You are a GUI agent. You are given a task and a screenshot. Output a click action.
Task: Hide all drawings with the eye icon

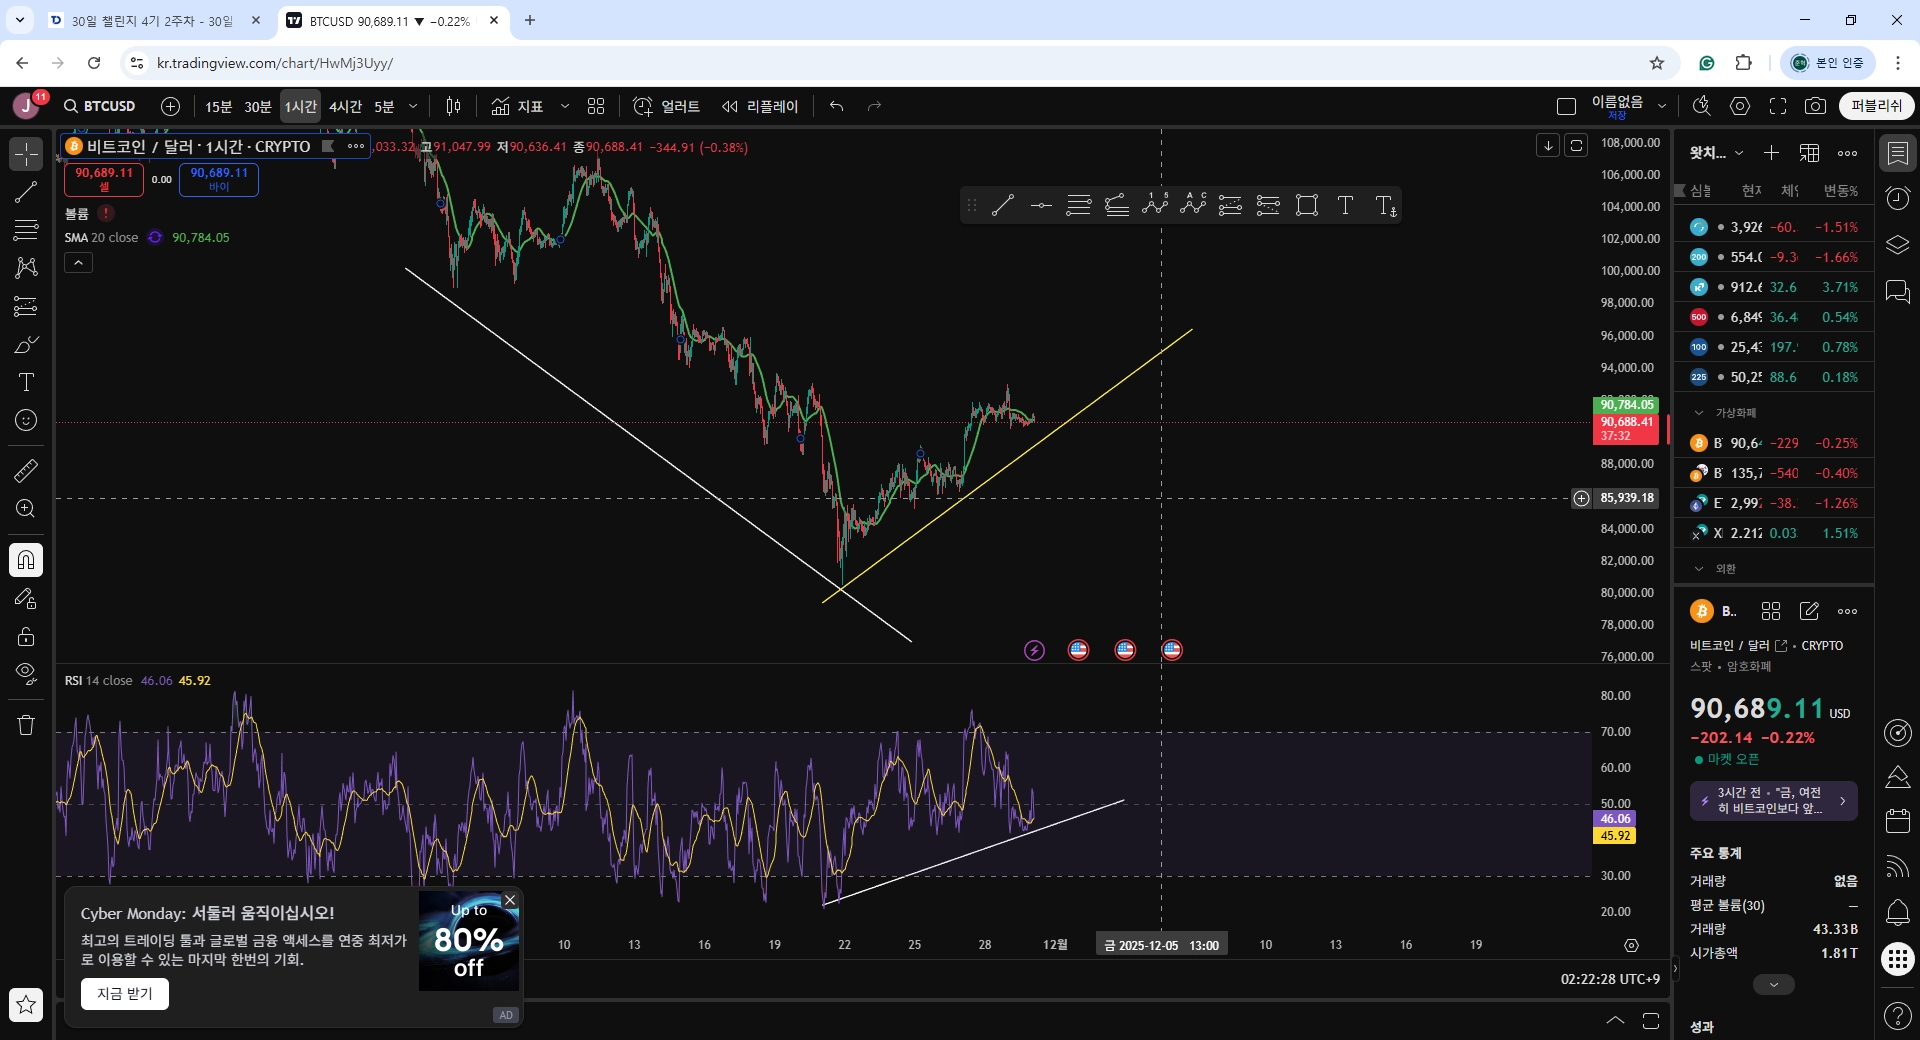26,673
